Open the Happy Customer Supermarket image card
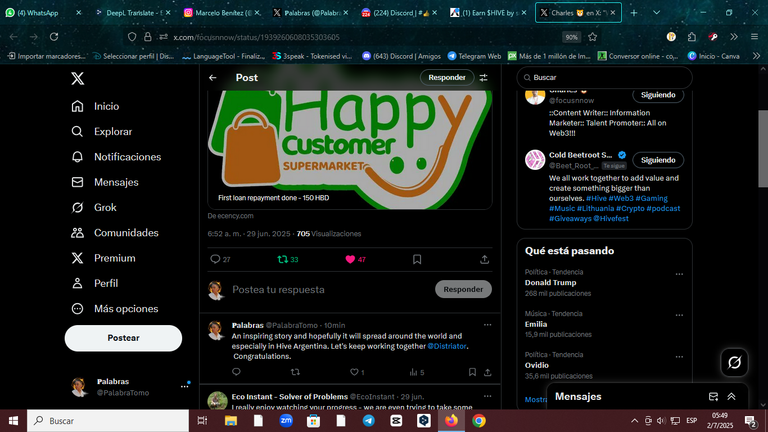Viewport: 768px width, 432px height. (350, 149)
